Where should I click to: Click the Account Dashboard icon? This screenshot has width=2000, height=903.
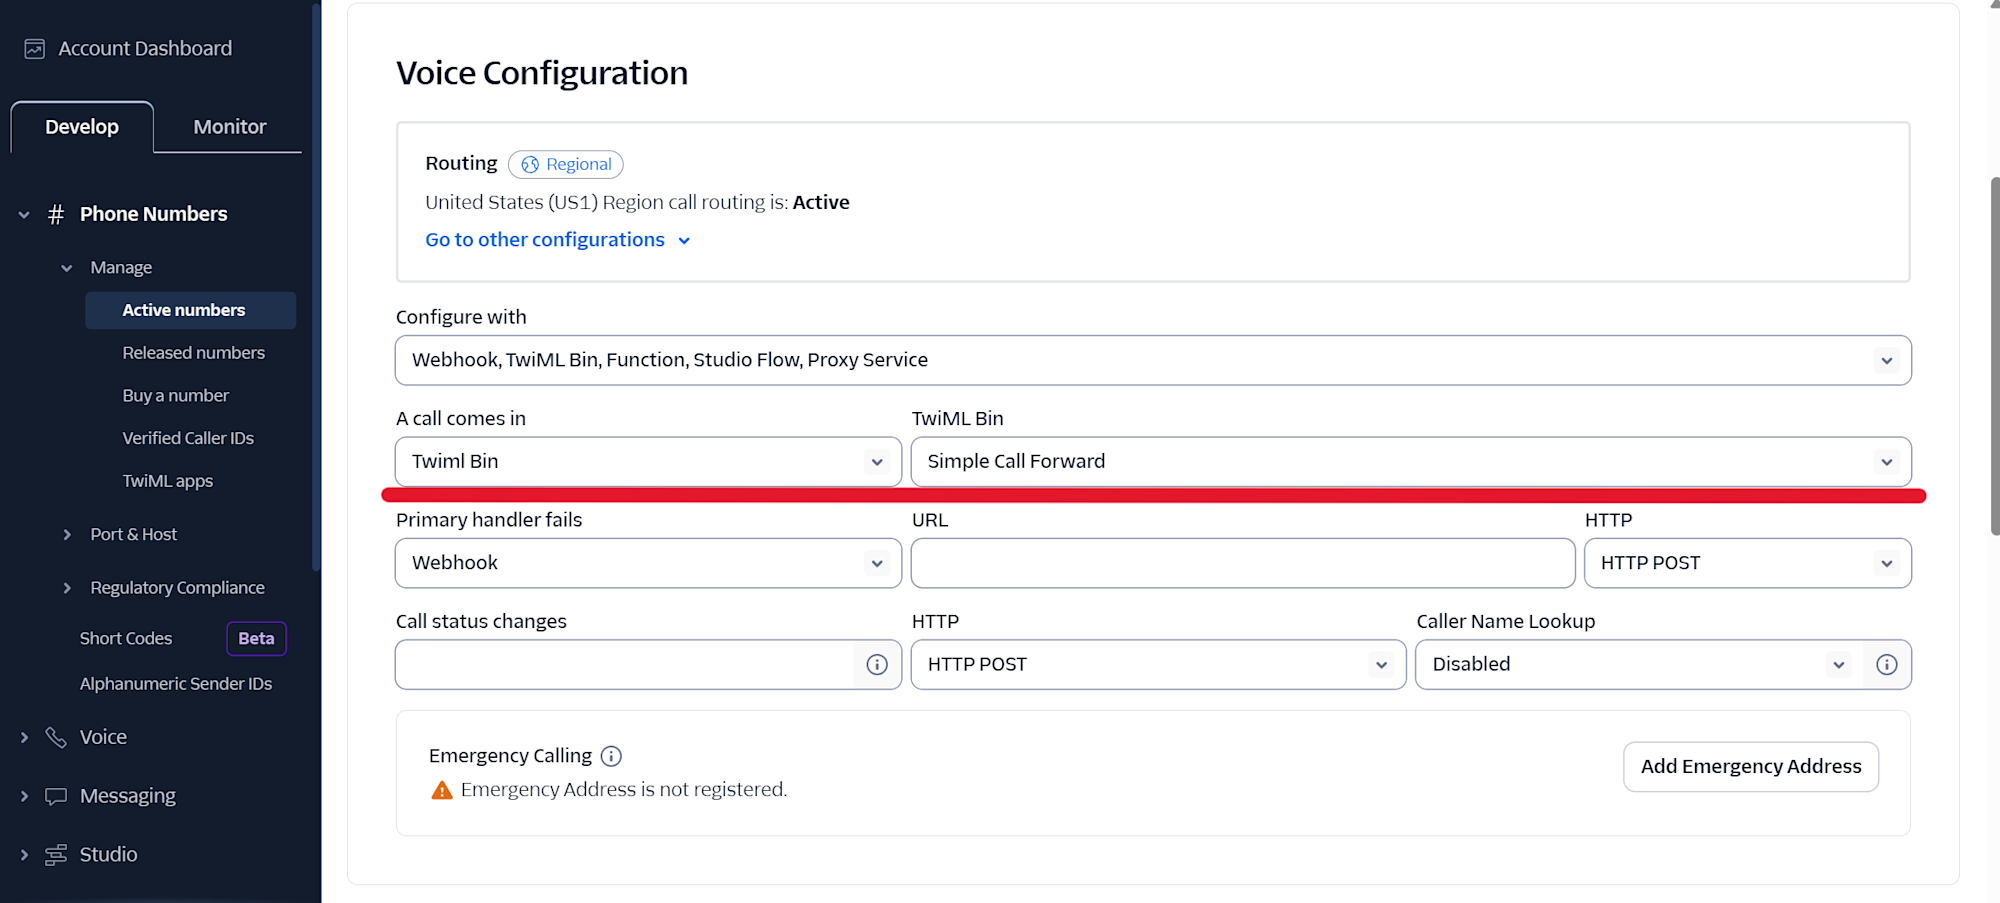click(35, 49)
